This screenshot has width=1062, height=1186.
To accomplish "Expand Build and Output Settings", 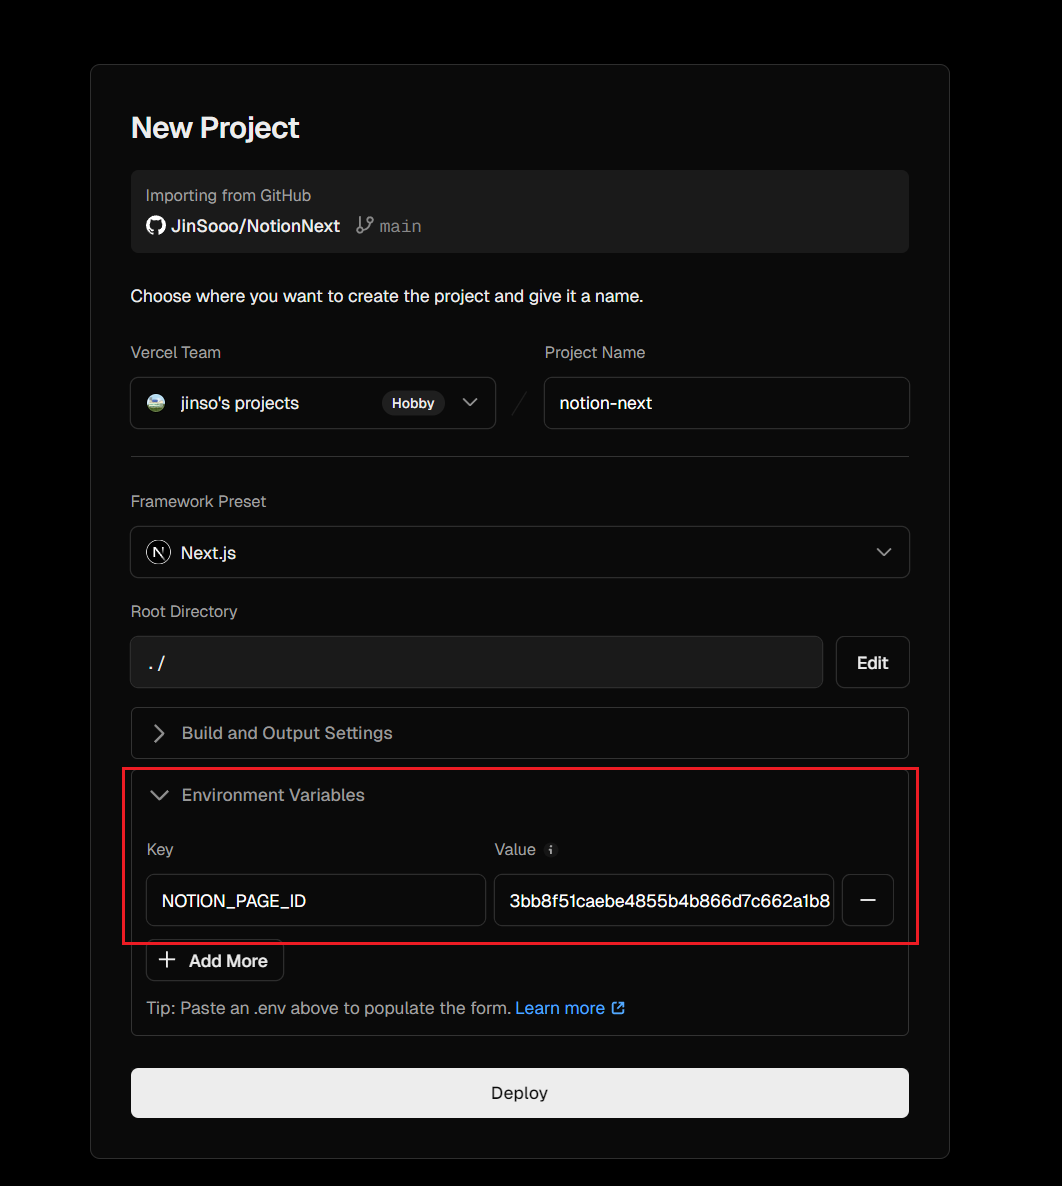I will [520, 733].
